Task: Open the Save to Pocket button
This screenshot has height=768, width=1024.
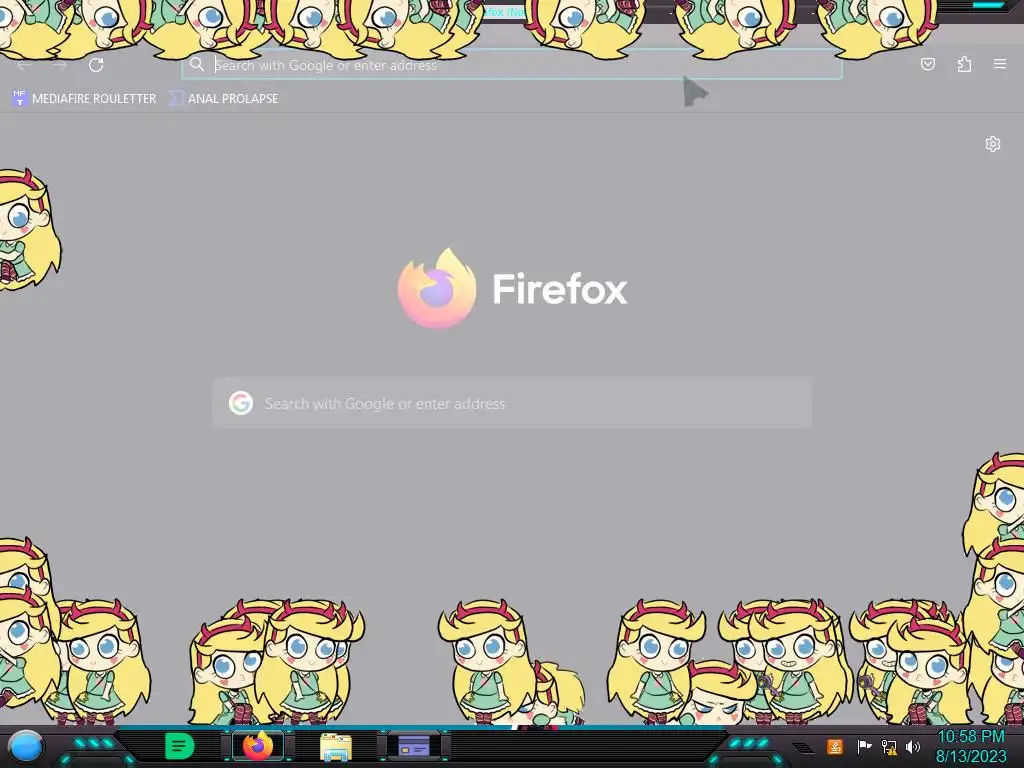Action: click(x=927, y=64)
